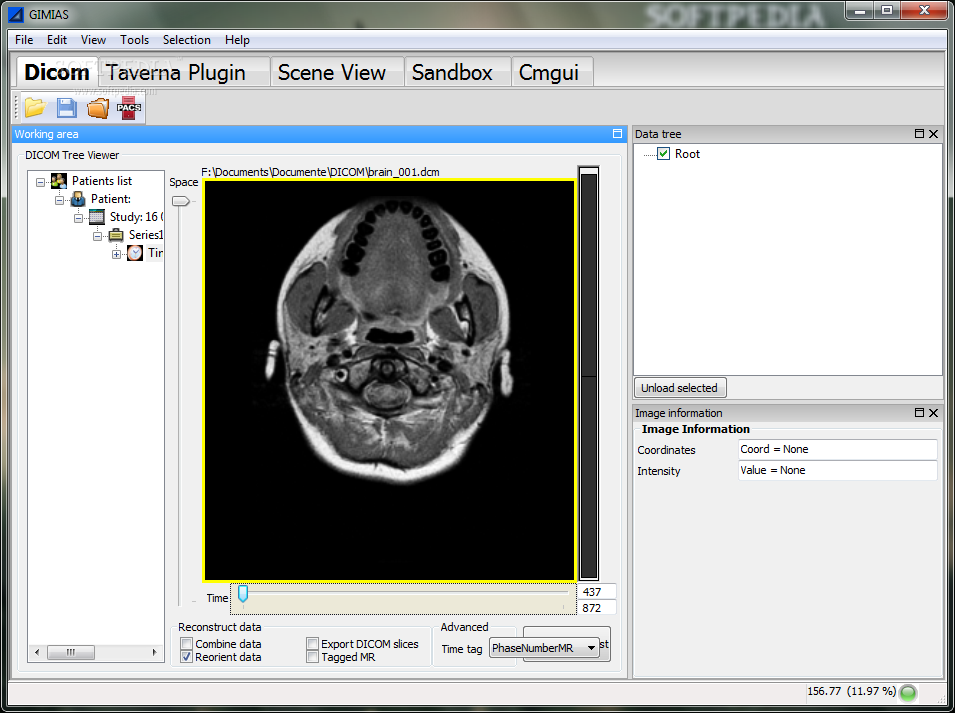Click the Timepoint clock icon in tree
Image resolution: width=955 pixels, height=713 pixels.
[135, 253]
